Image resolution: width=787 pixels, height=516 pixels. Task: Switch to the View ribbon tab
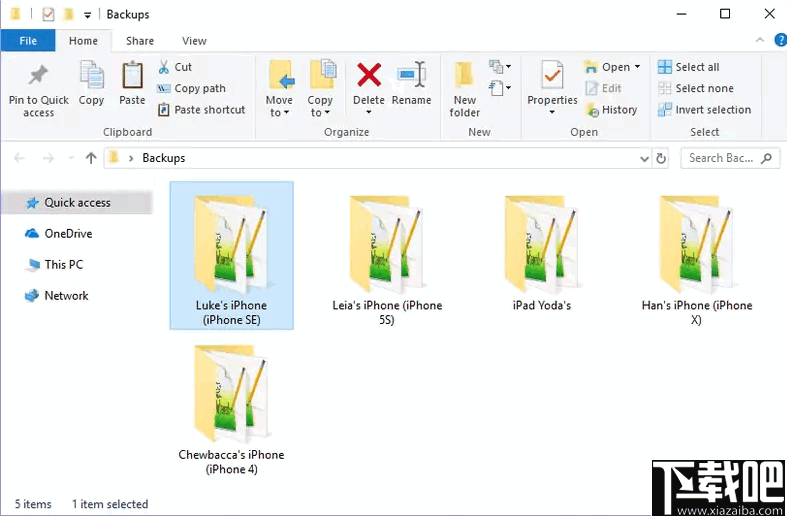coord(194,41)
